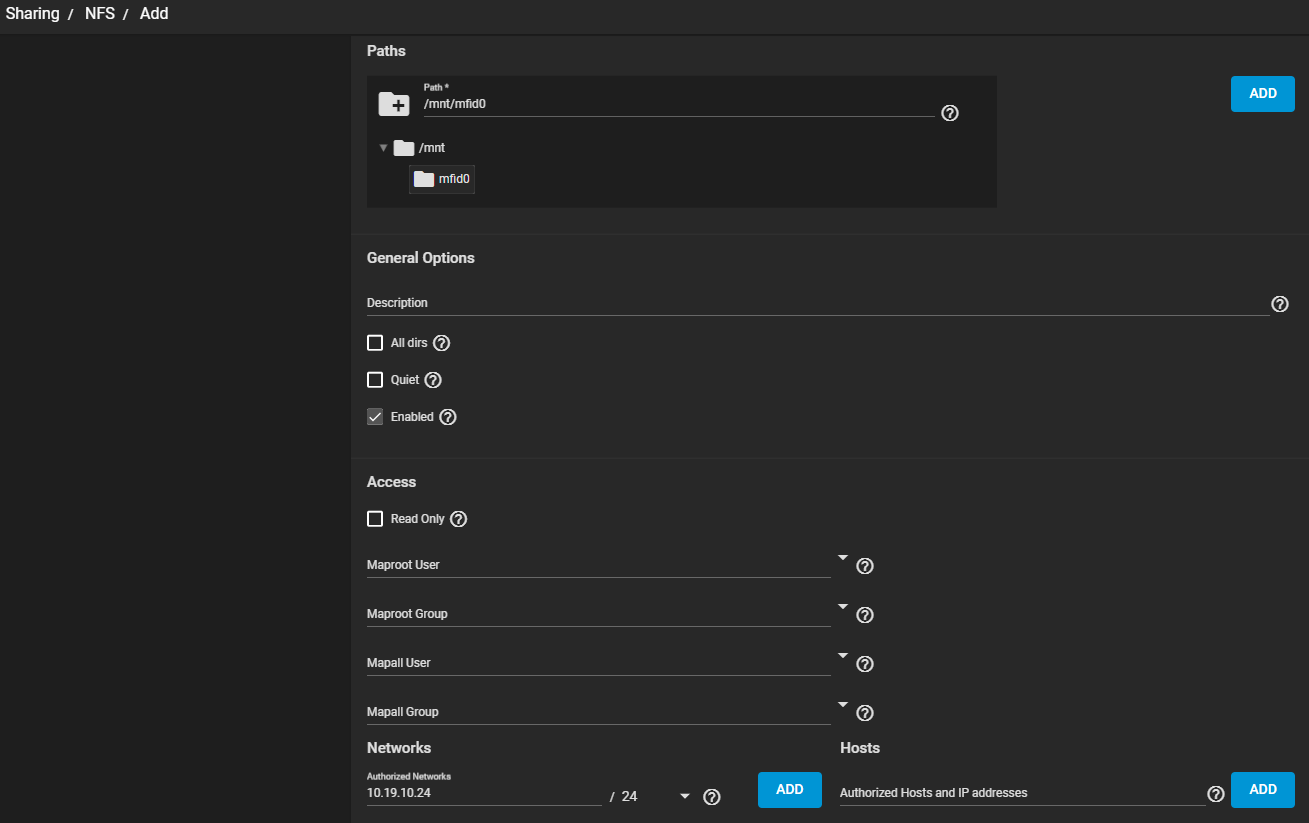Click ADD button for Hosts
This screenshot has width=1309, height=823.
1263,789
